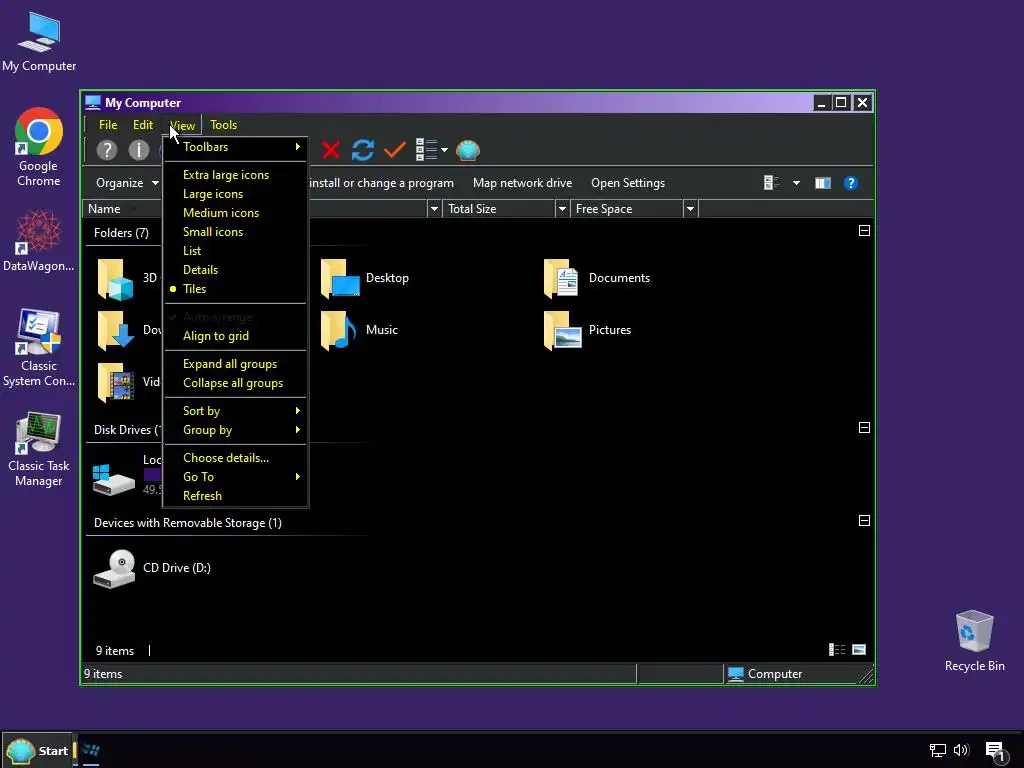Select the Downloads folder icon

coord(116,330)
